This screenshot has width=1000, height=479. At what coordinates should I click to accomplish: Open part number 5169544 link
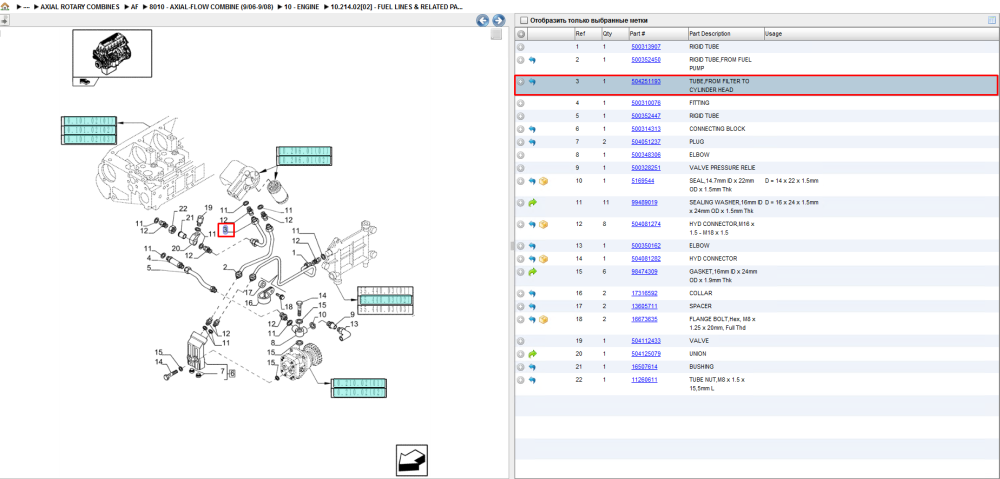click(642, 181)
